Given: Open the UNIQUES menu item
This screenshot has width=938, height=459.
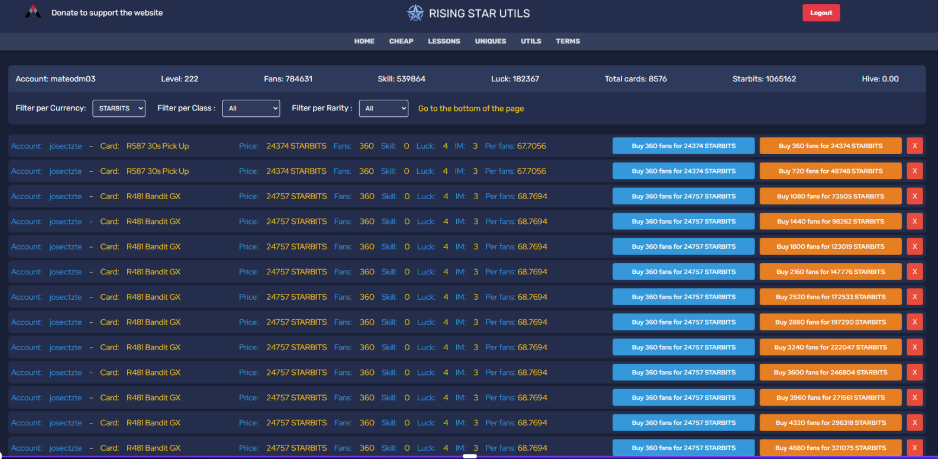Looking at the screenshot, I should 491,41.
